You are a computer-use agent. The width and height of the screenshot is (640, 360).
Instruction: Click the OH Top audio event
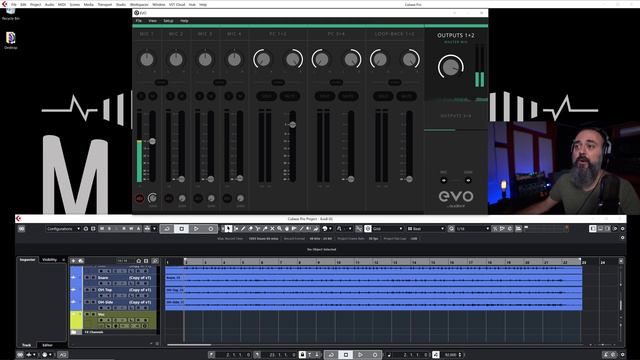coord(373,292)
